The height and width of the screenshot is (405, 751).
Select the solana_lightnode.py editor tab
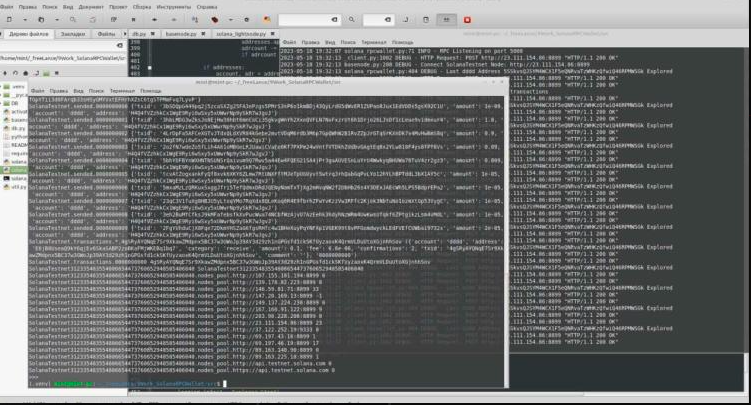click(241, 34)
